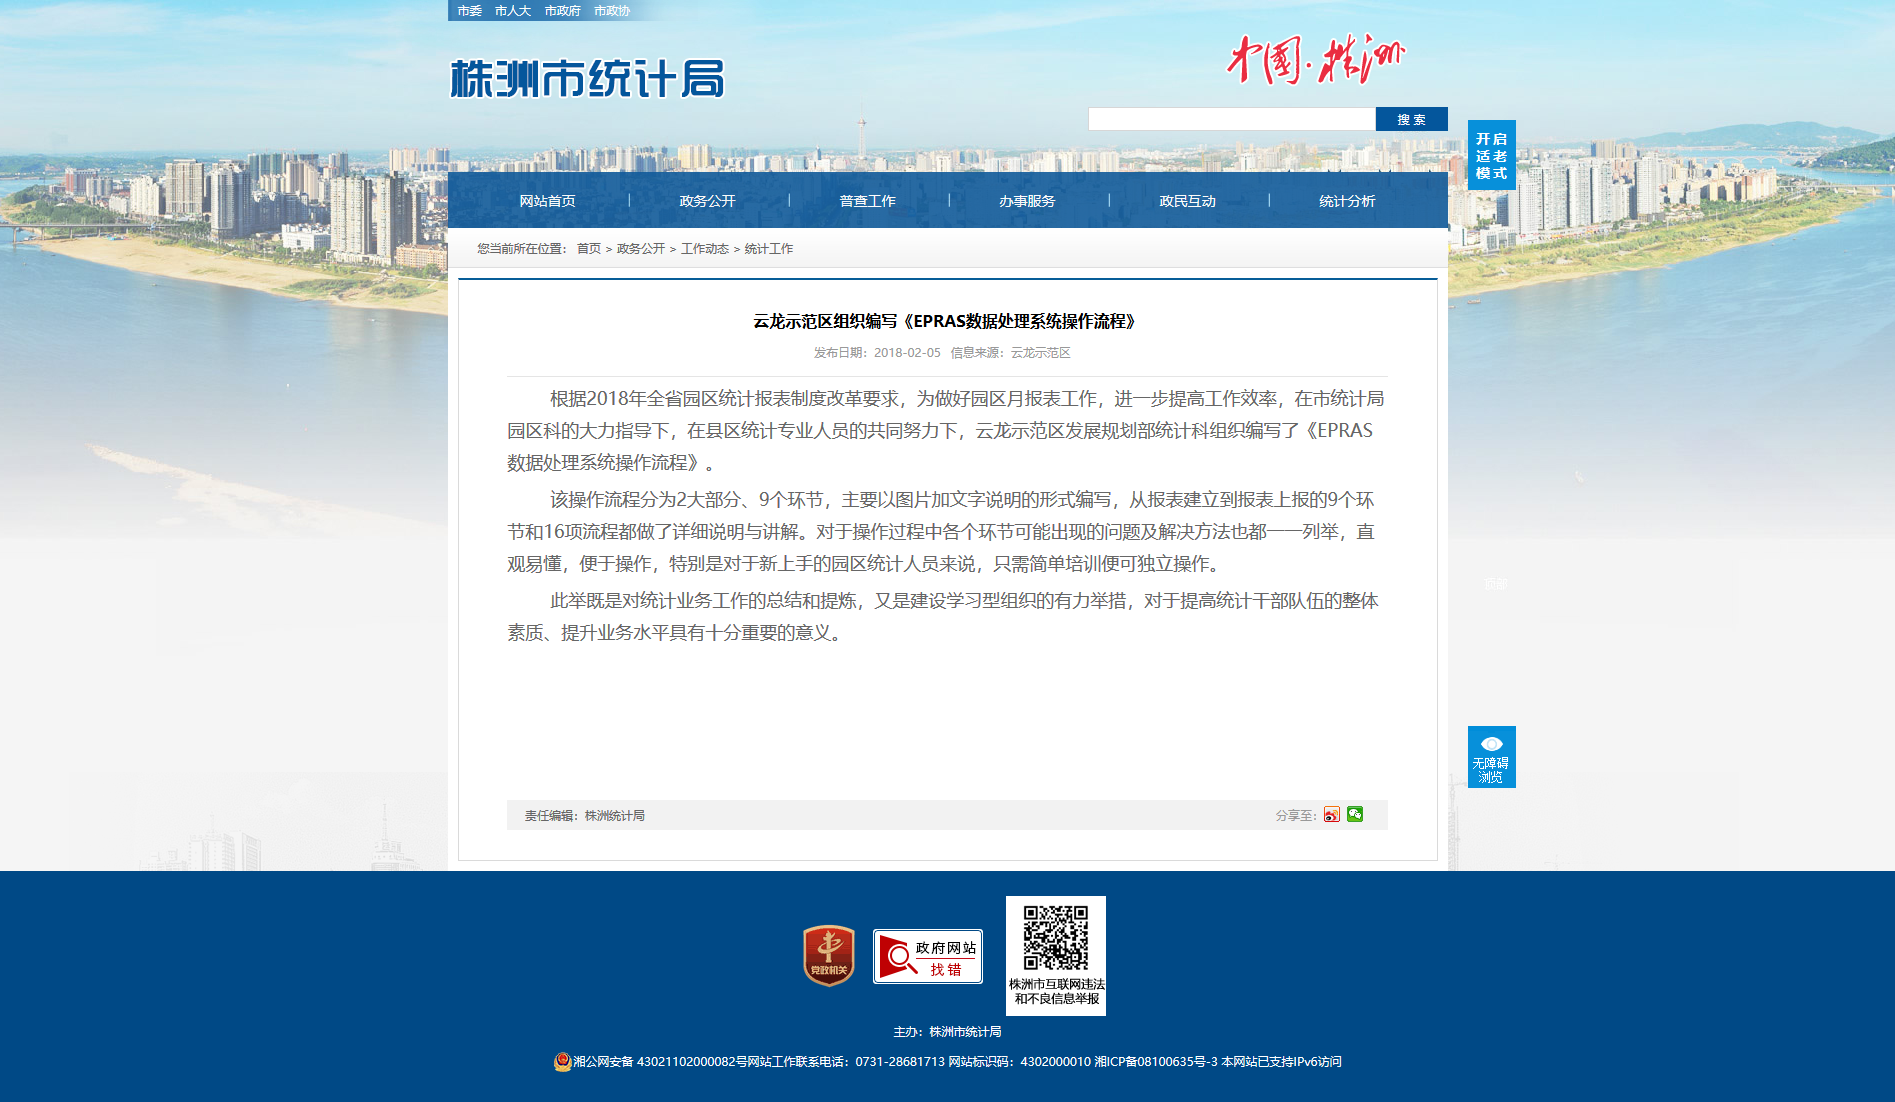
Task: Click the police shield icon in footer
Action: click(x=562, y=1062)
